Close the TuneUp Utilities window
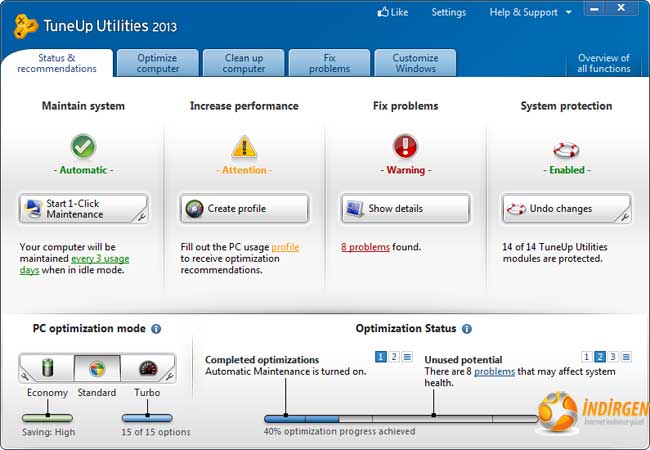The width and height of the screenshot is (650, 450). 621,8
